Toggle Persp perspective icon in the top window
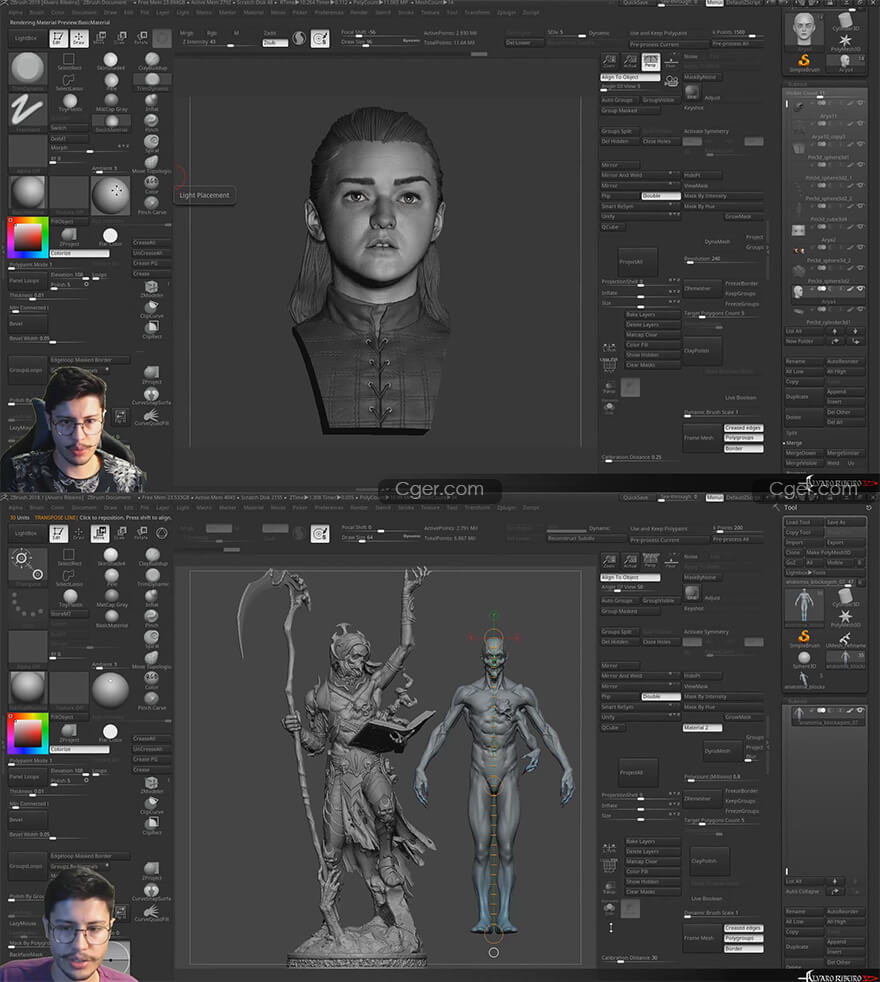This screenshot has height=982, width=880. pos(650,61)
